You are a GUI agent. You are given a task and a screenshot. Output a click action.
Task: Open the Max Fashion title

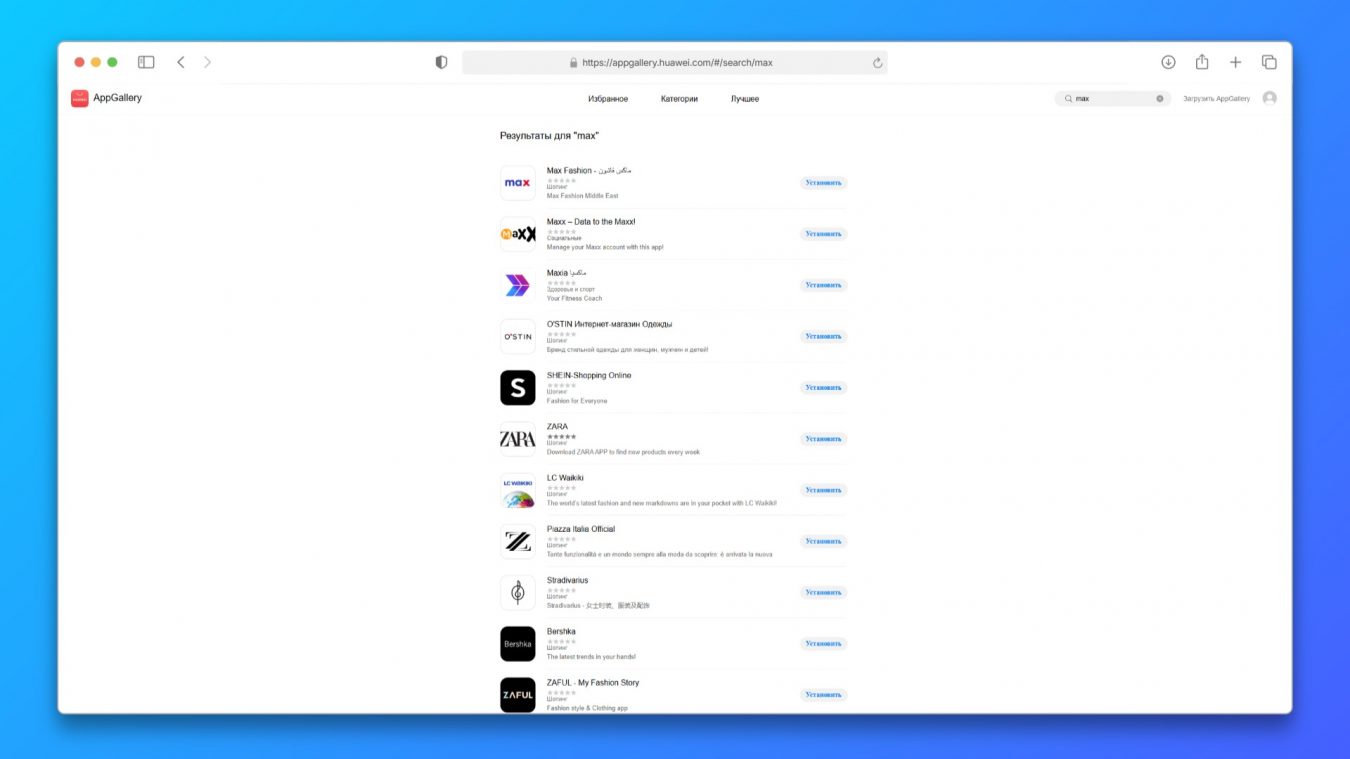pyautogui.click(x=589, y=171)
